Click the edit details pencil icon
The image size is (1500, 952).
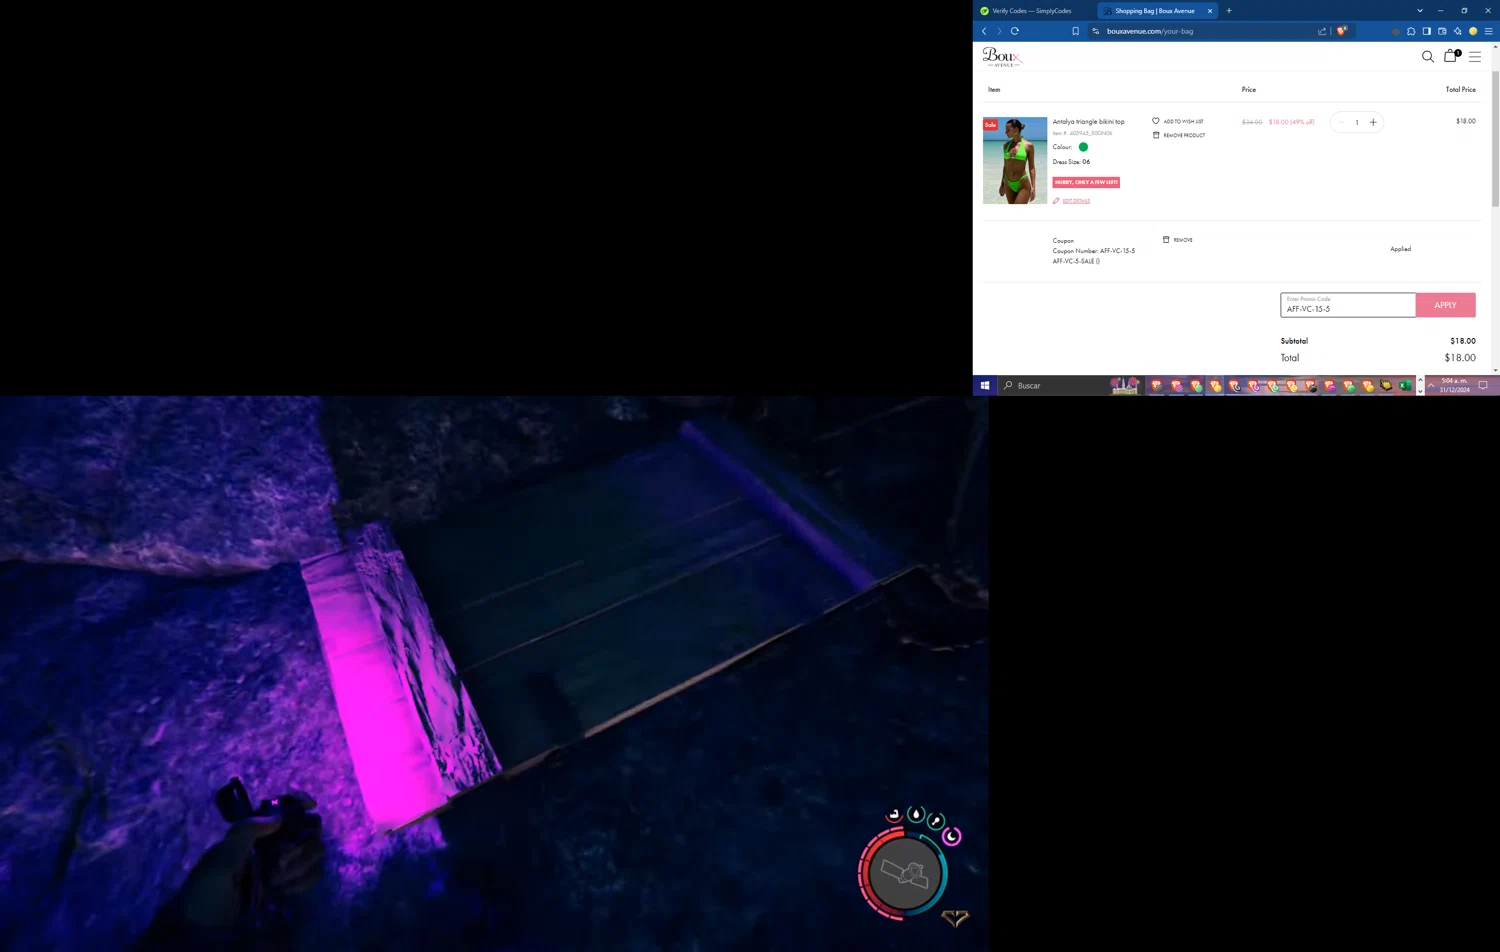point(1056,201)
